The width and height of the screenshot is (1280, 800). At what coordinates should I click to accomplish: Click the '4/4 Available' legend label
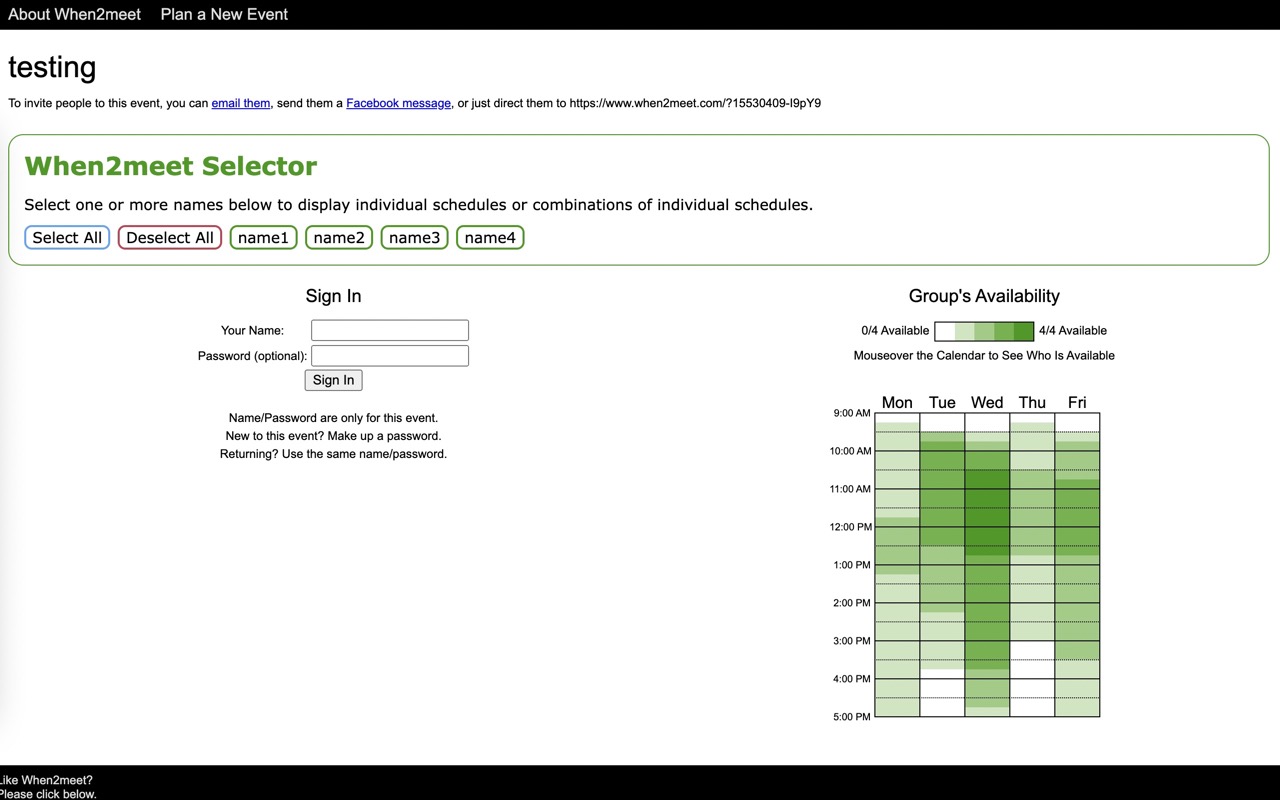[x=1073, y=331]
